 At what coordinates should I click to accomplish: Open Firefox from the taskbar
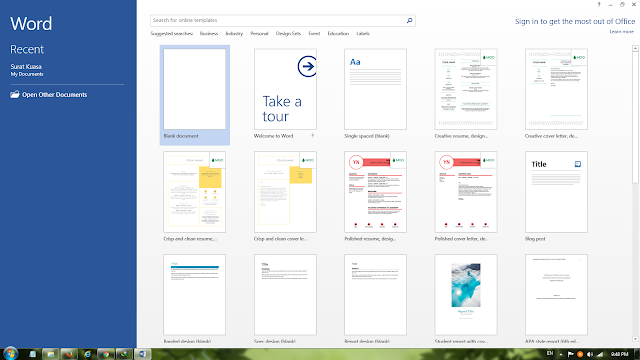(x=69, y=354)
